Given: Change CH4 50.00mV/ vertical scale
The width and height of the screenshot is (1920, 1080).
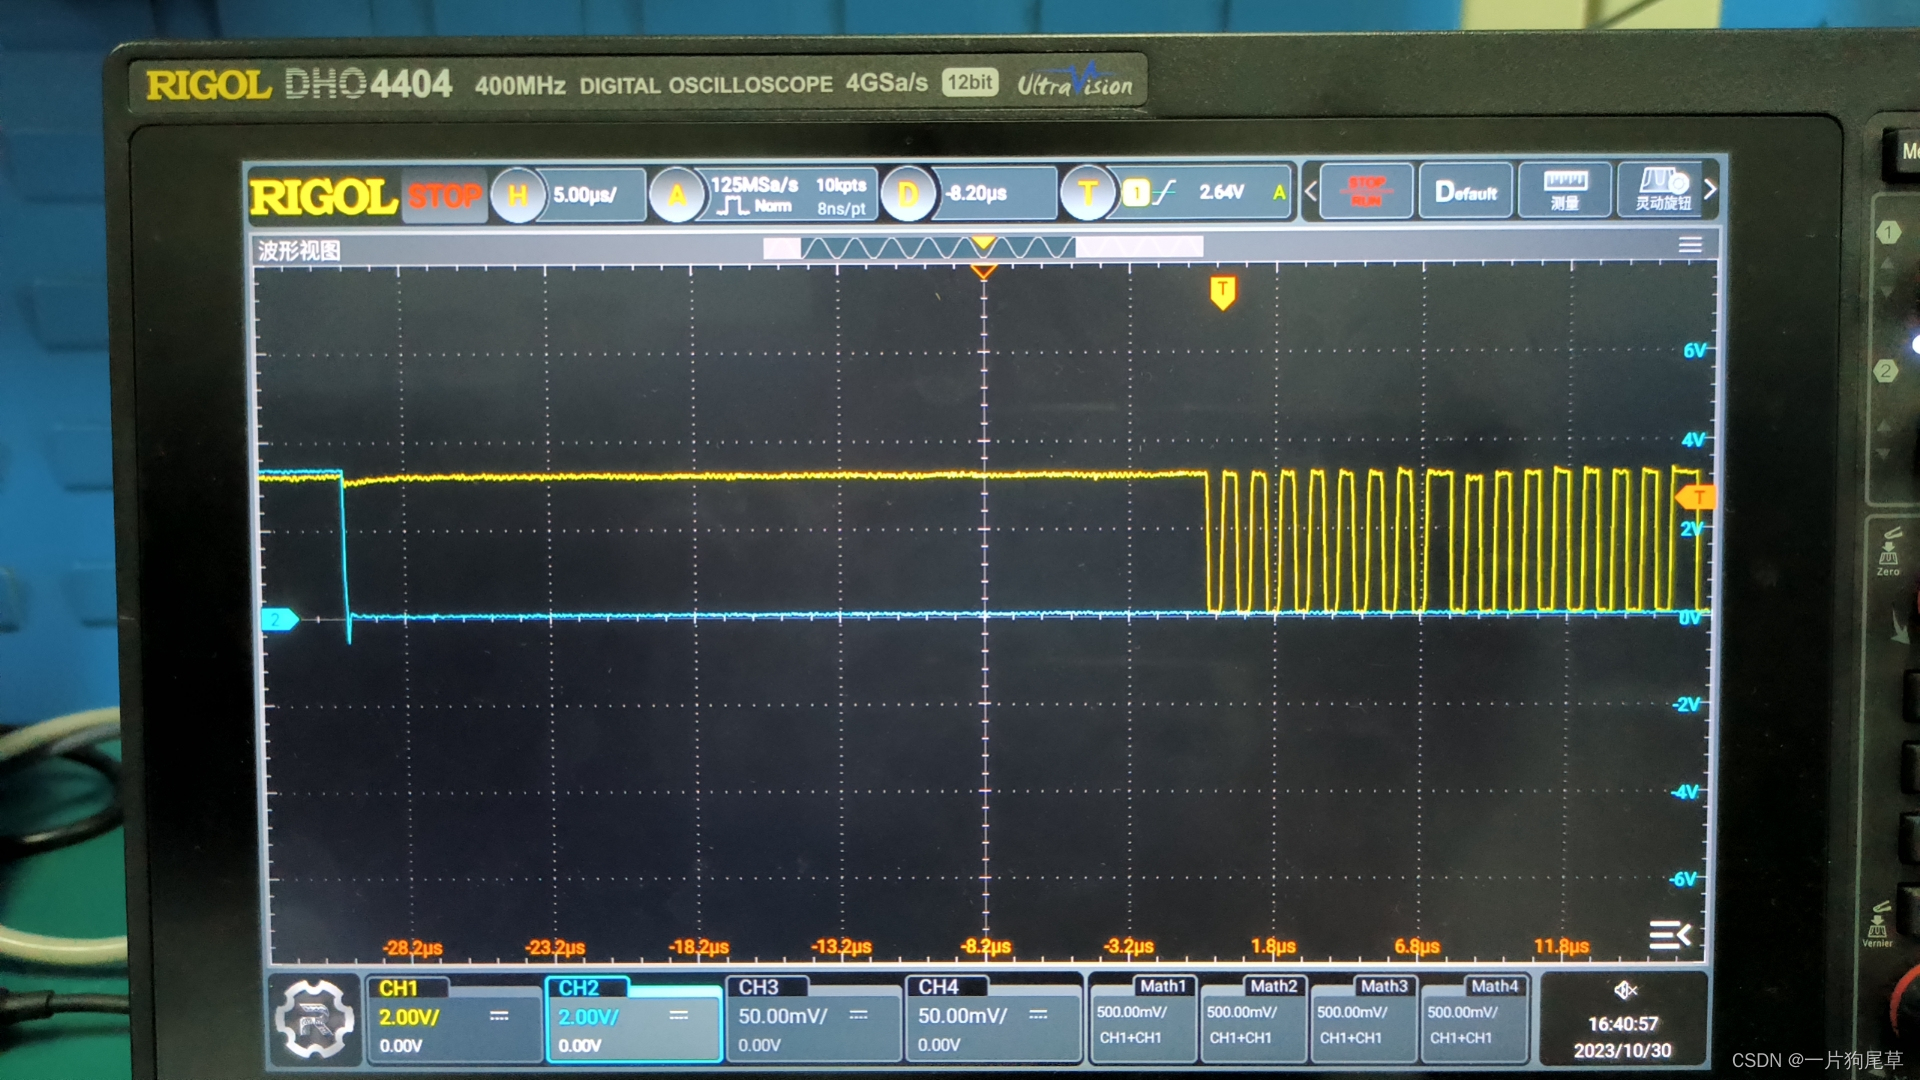Looking at the screenshot, I should (963, 1016).
